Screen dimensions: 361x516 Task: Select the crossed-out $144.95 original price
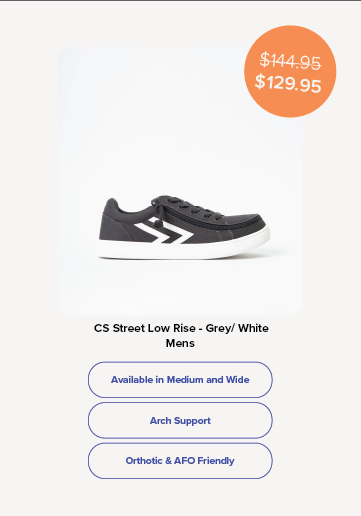[290, 61]
